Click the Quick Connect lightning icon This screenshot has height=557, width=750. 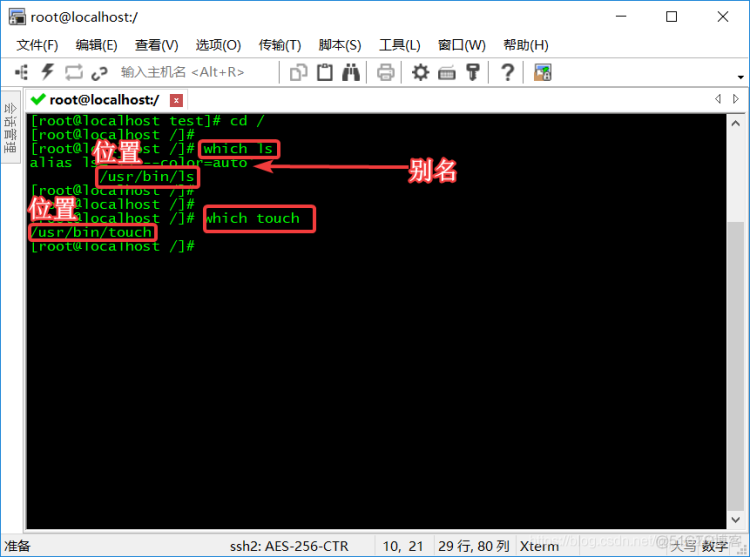click(47, 72)
